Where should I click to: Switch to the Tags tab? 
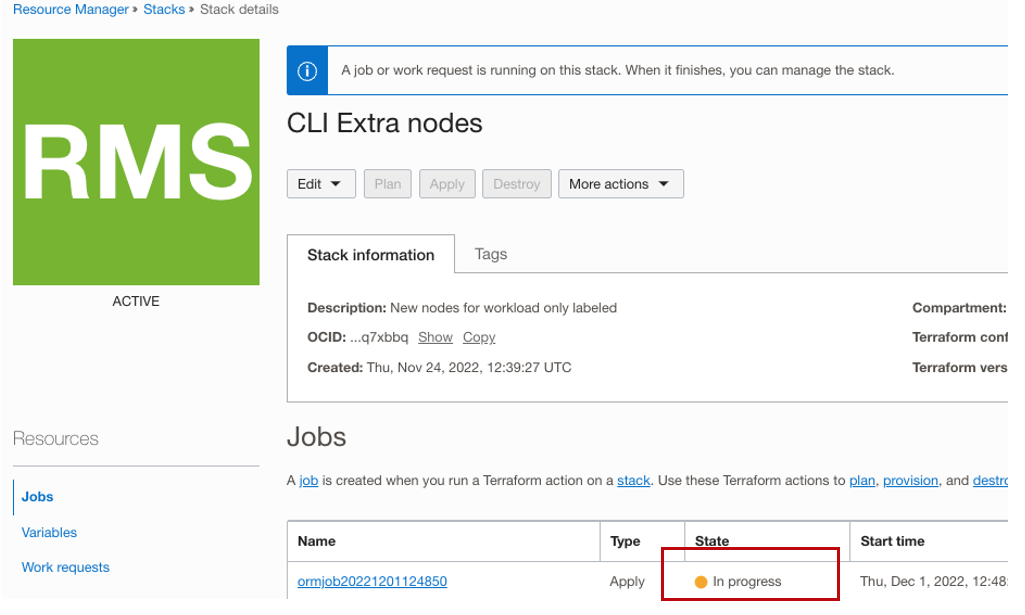(491, 254)
